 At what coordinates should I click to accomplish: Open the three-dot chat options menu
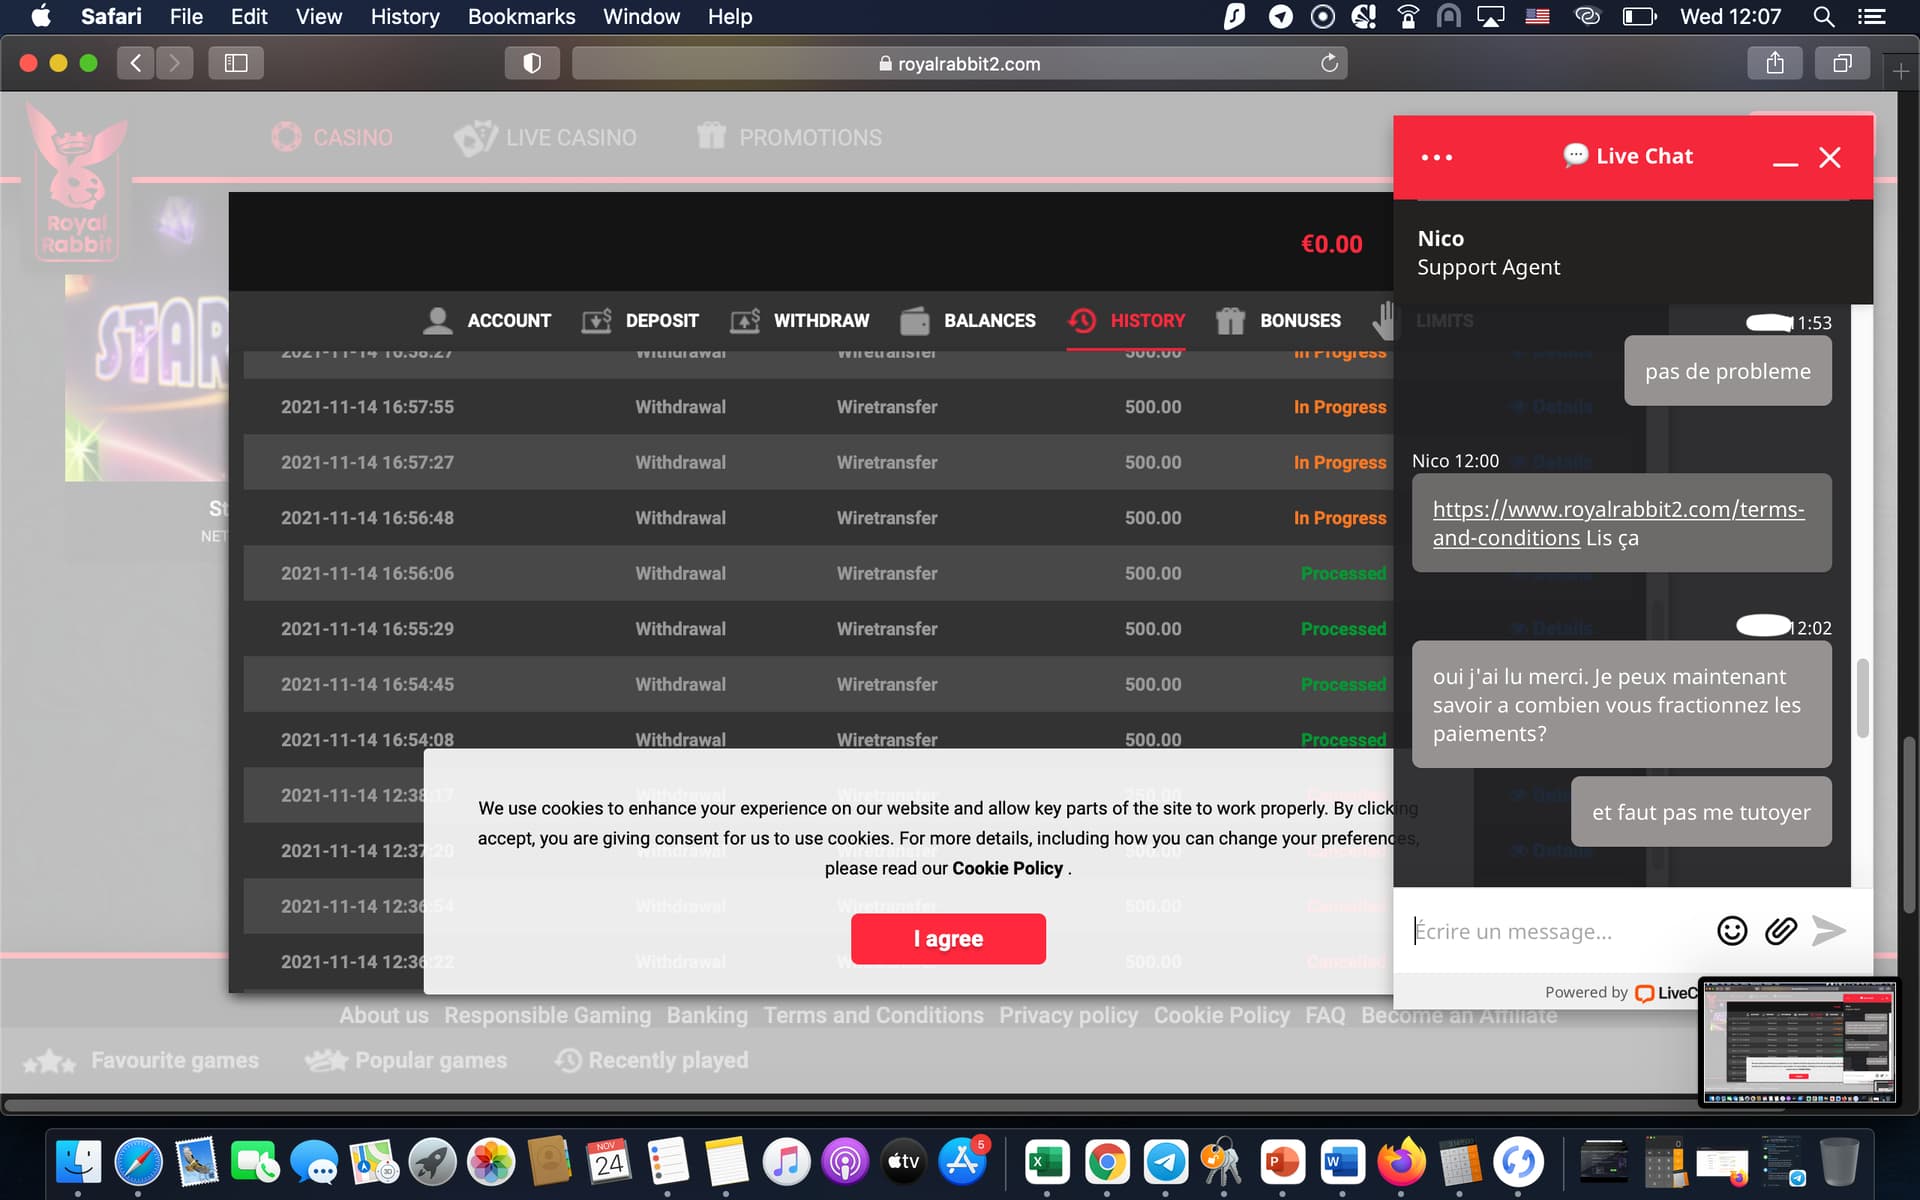tap(1437, 157)
